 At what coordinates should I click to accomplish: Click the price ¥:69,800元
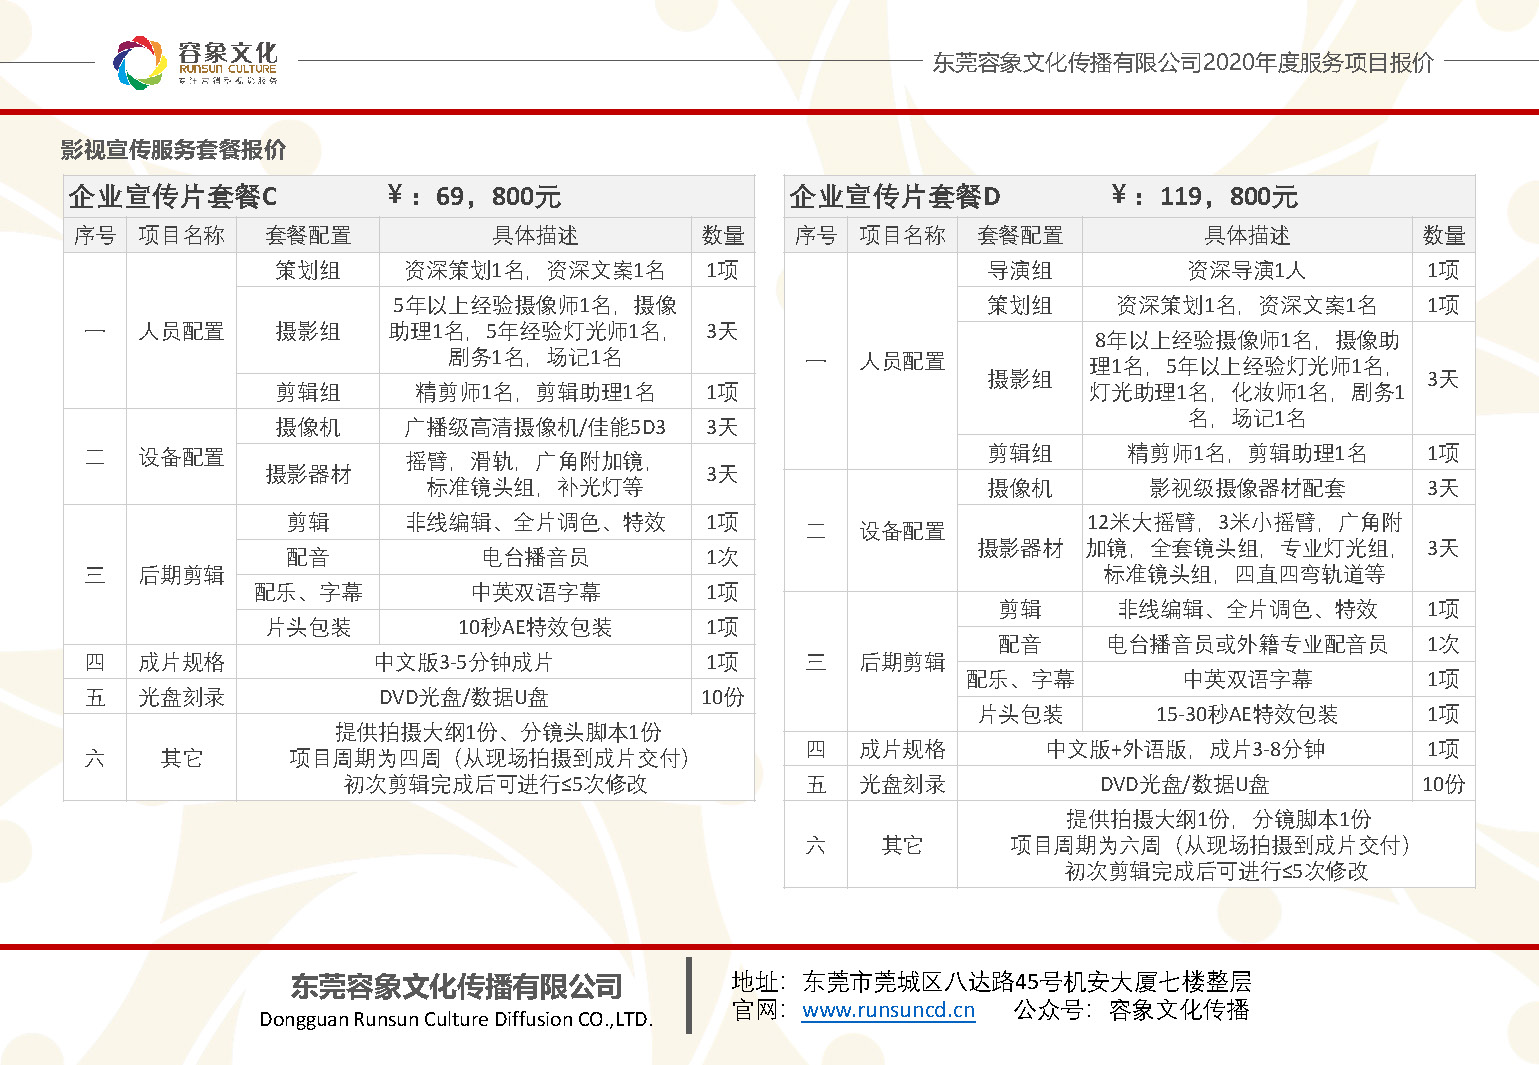474,196
